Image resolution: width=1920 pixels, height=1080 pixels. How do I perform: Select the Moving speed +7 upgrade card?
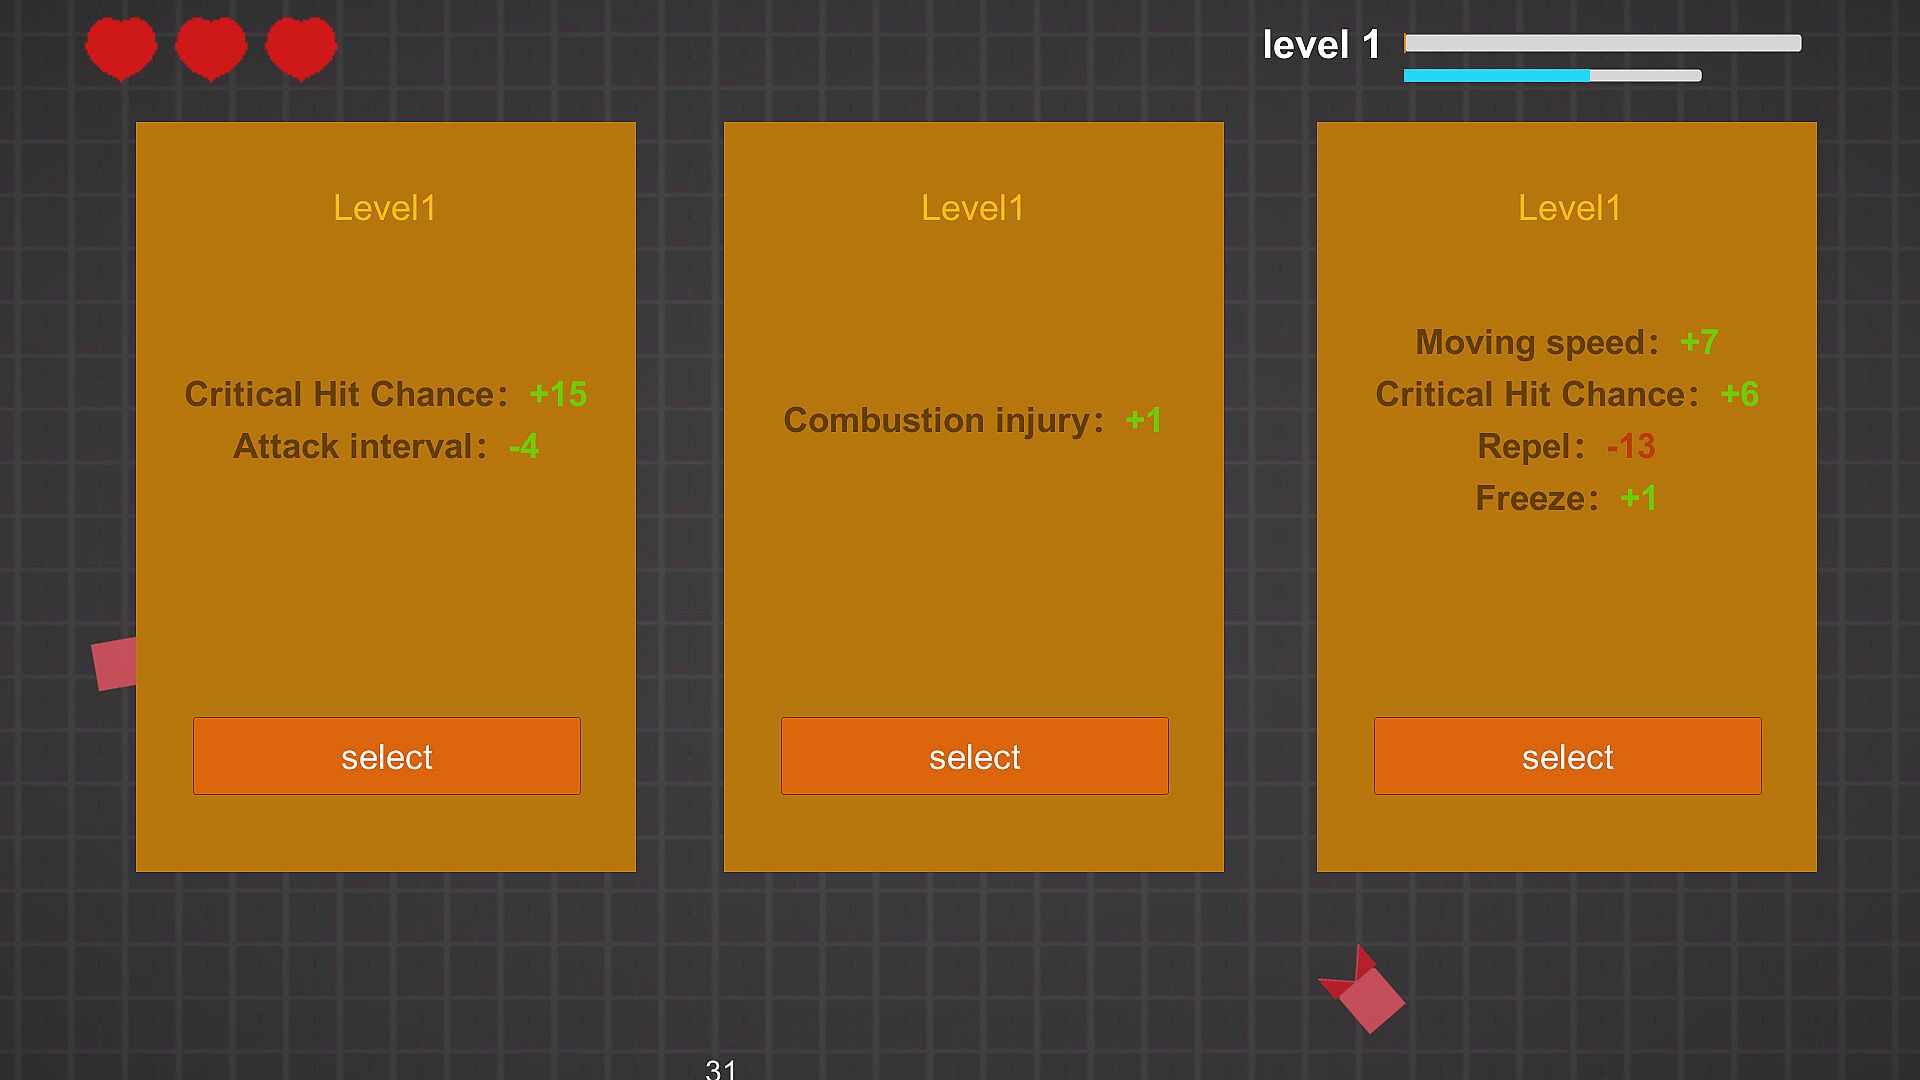[1567, 756]
